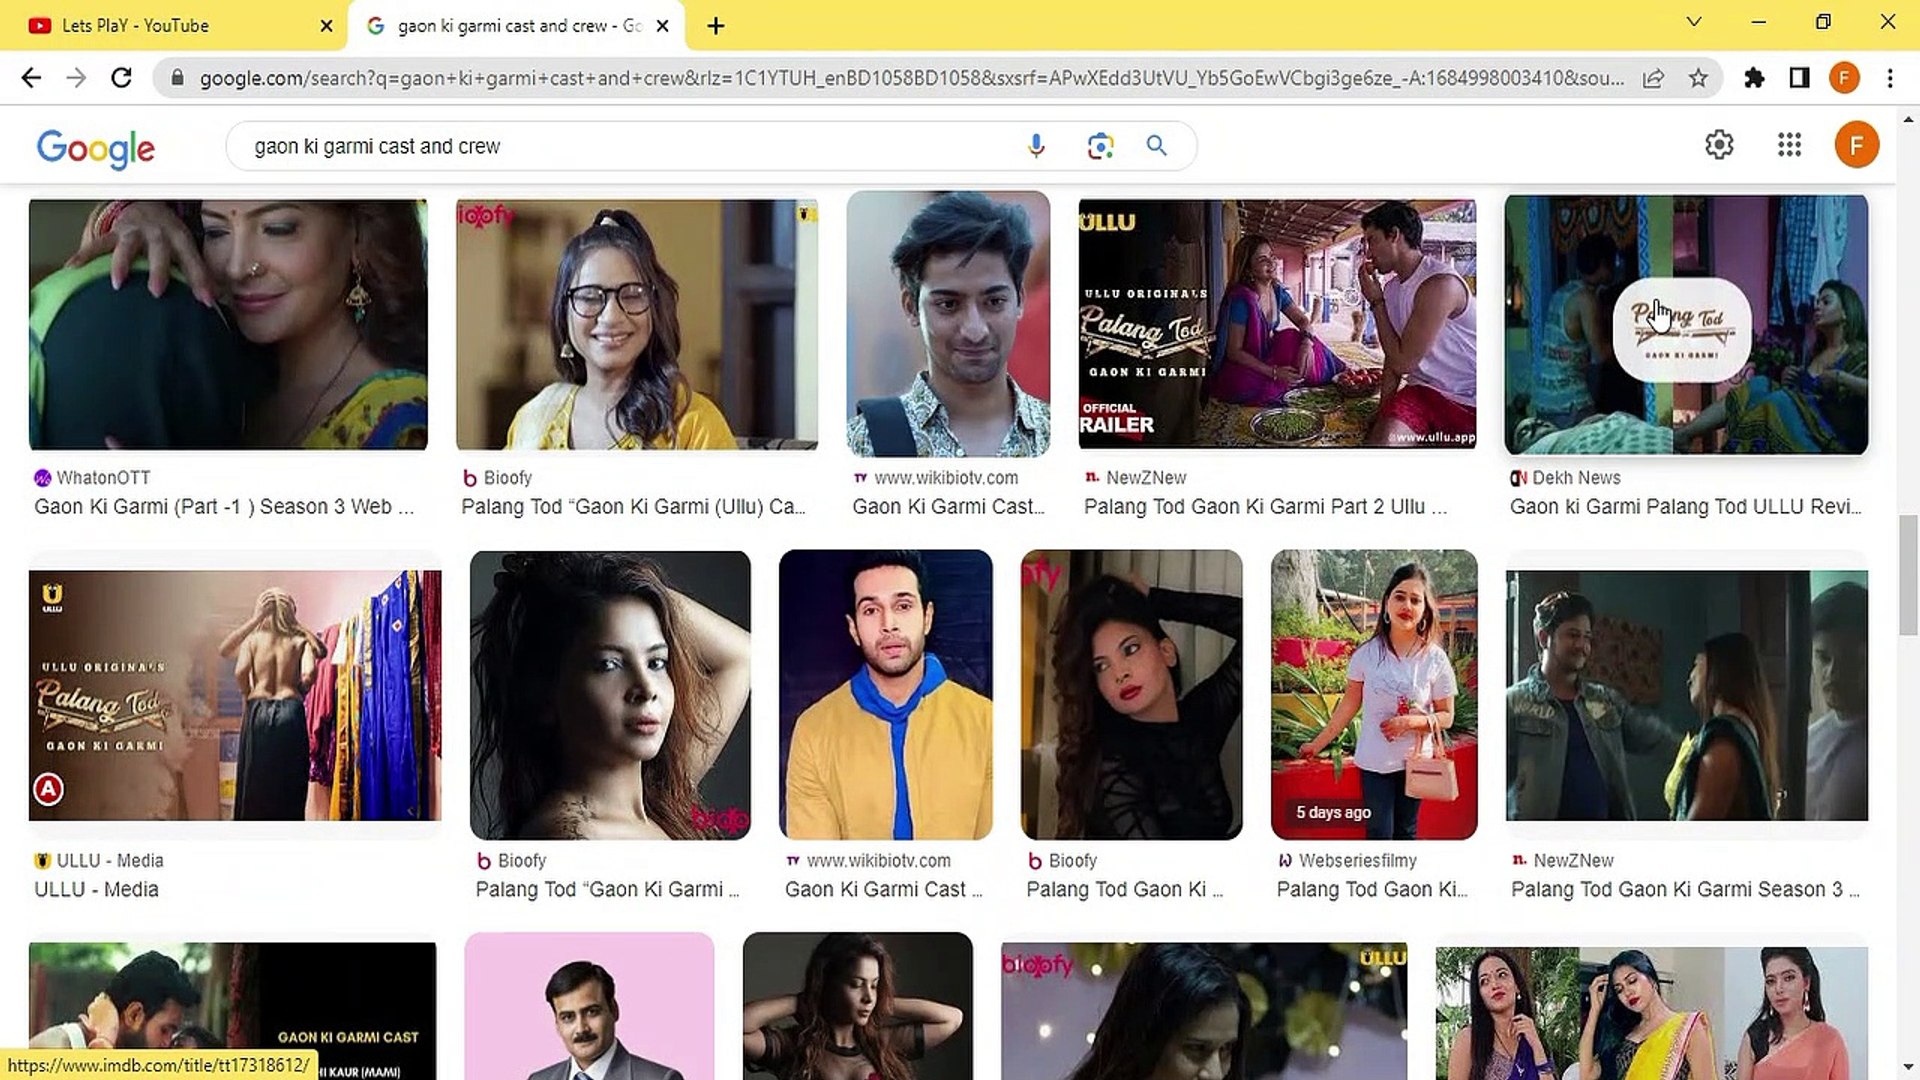Open 'Gaon Ki Garmi (Part -1 ) Season 3 Web' link

click(224, 507)
